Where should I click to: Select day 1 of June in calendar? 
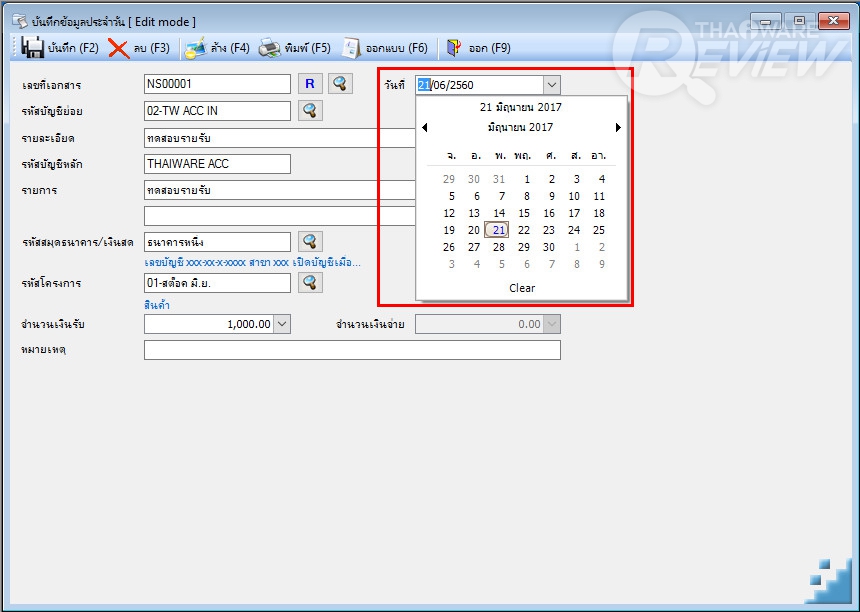coord(527,179)
